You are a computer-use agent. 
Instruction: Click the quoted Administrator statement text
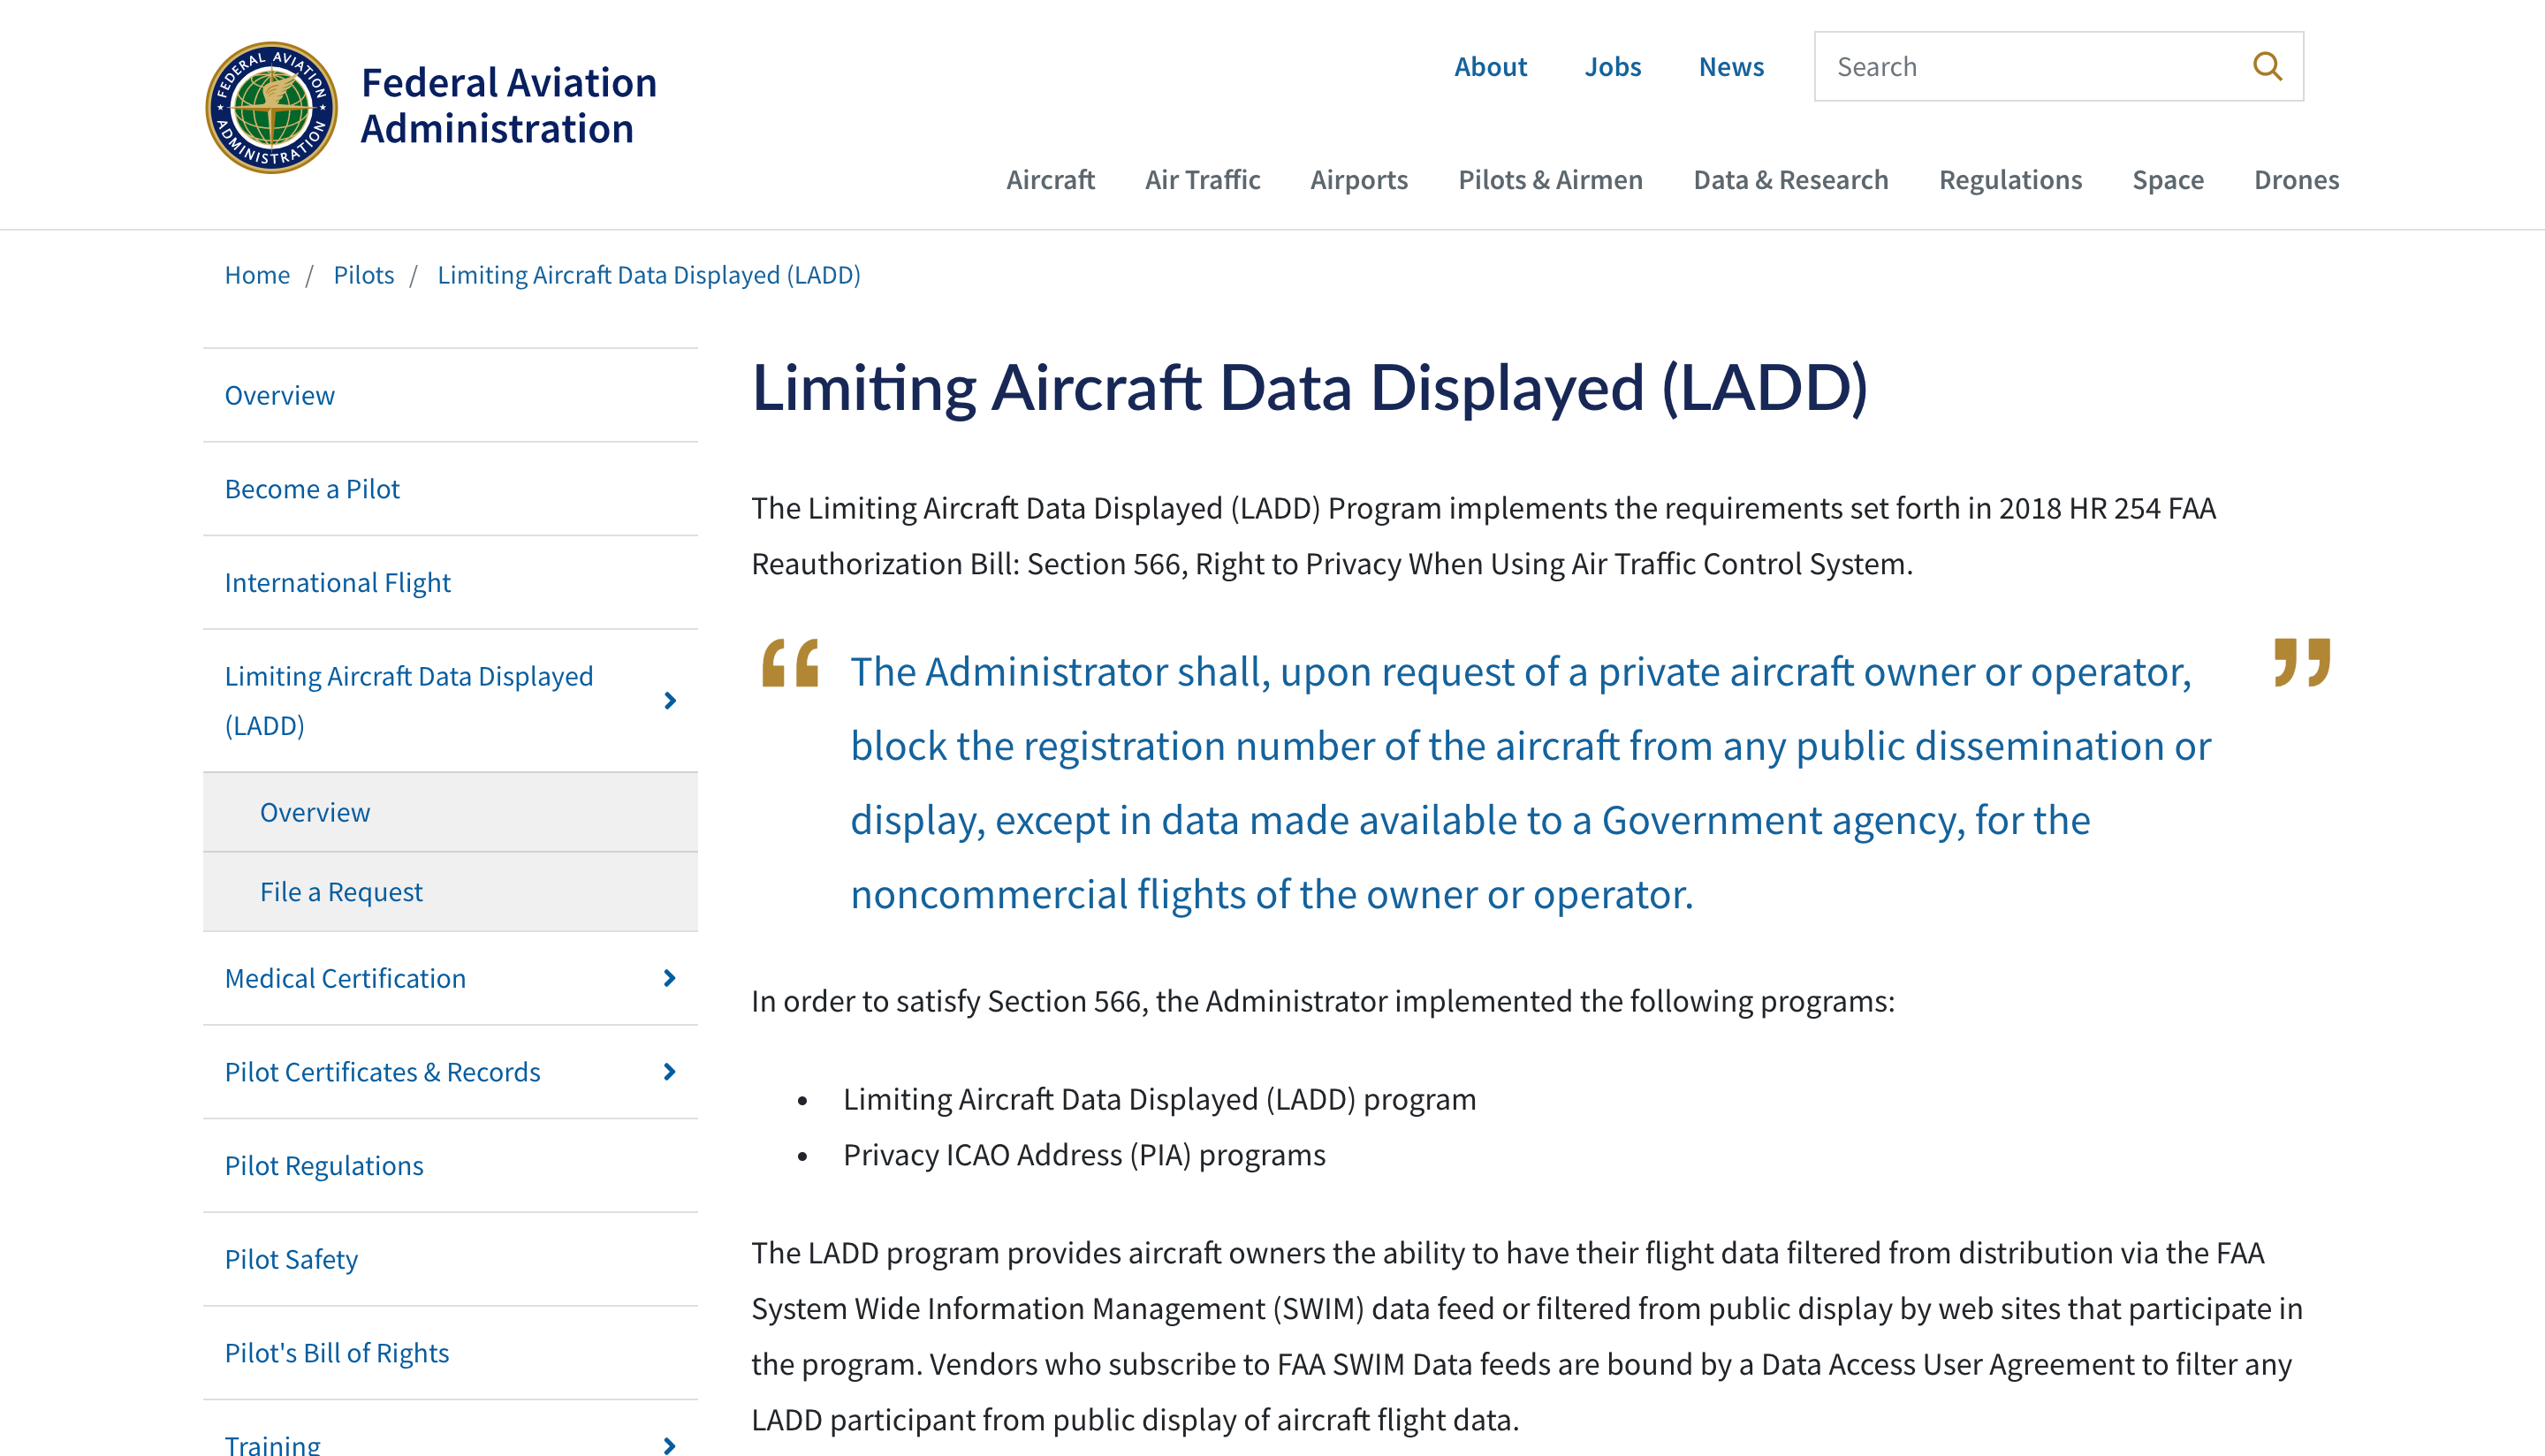click(x=1530, y=782)
